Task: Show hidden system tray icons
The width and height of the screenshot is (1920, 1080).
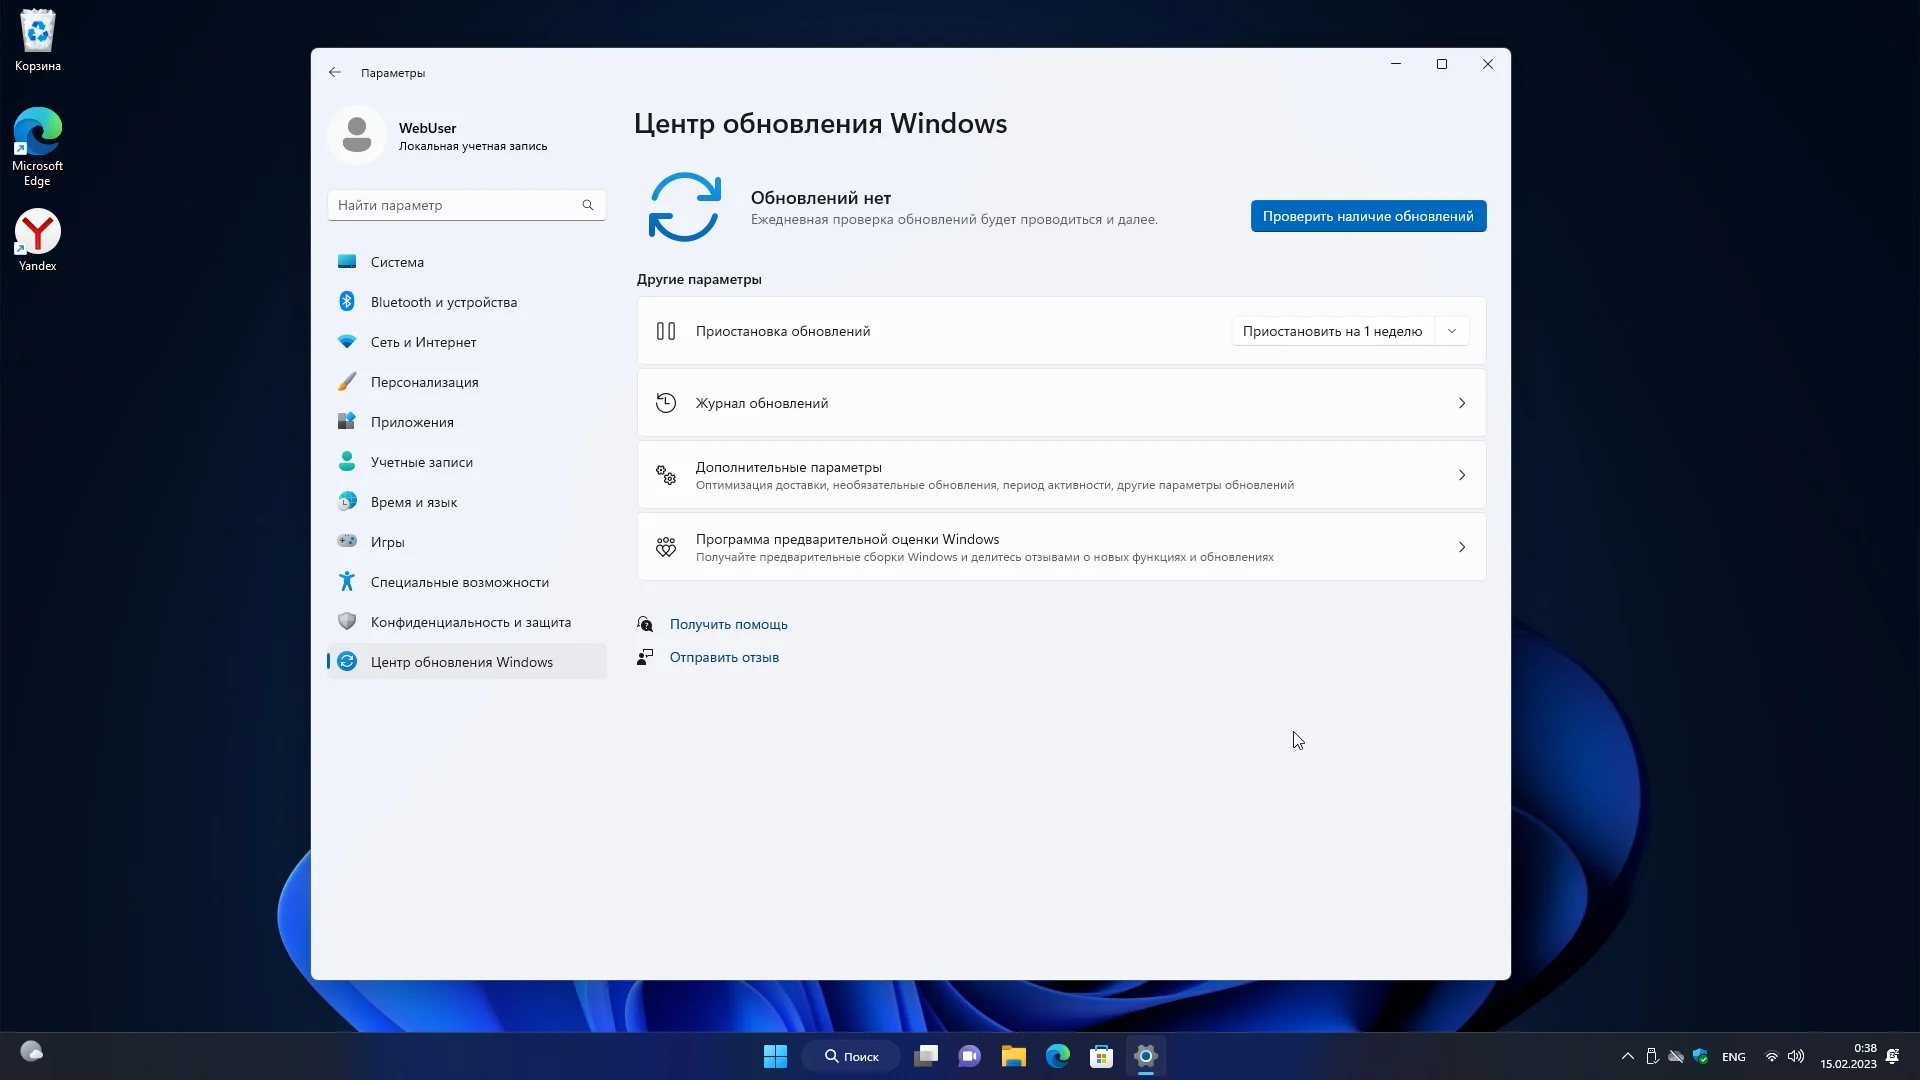Action: coord(1628,1057)
